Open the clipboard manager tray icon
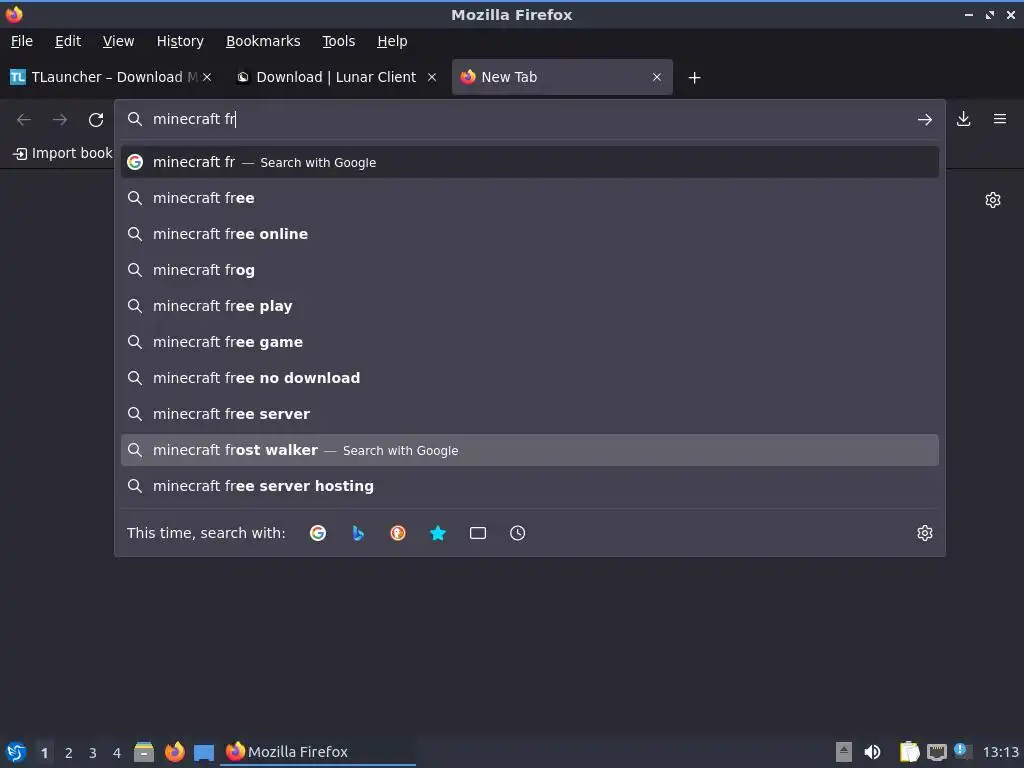The height and width of the screenshot is (768, 1024). tap(909, 752)
